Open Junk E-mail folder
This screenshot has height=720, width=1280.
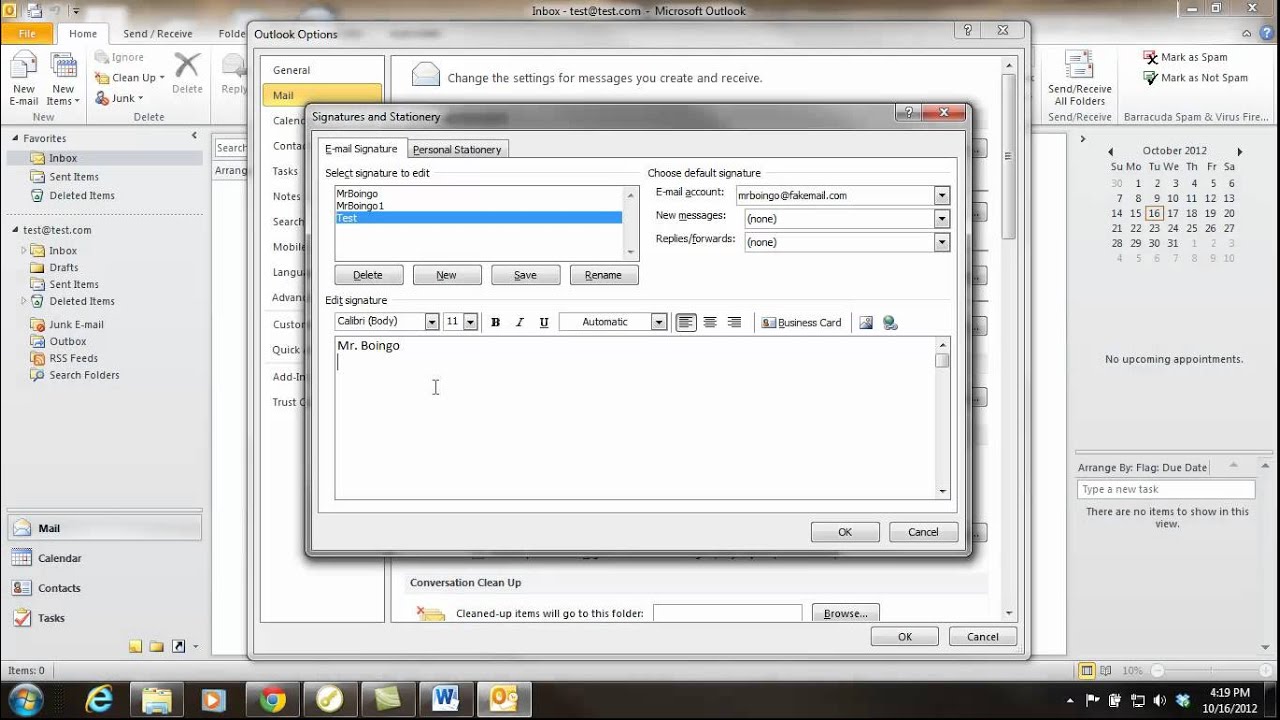(76, 324)
